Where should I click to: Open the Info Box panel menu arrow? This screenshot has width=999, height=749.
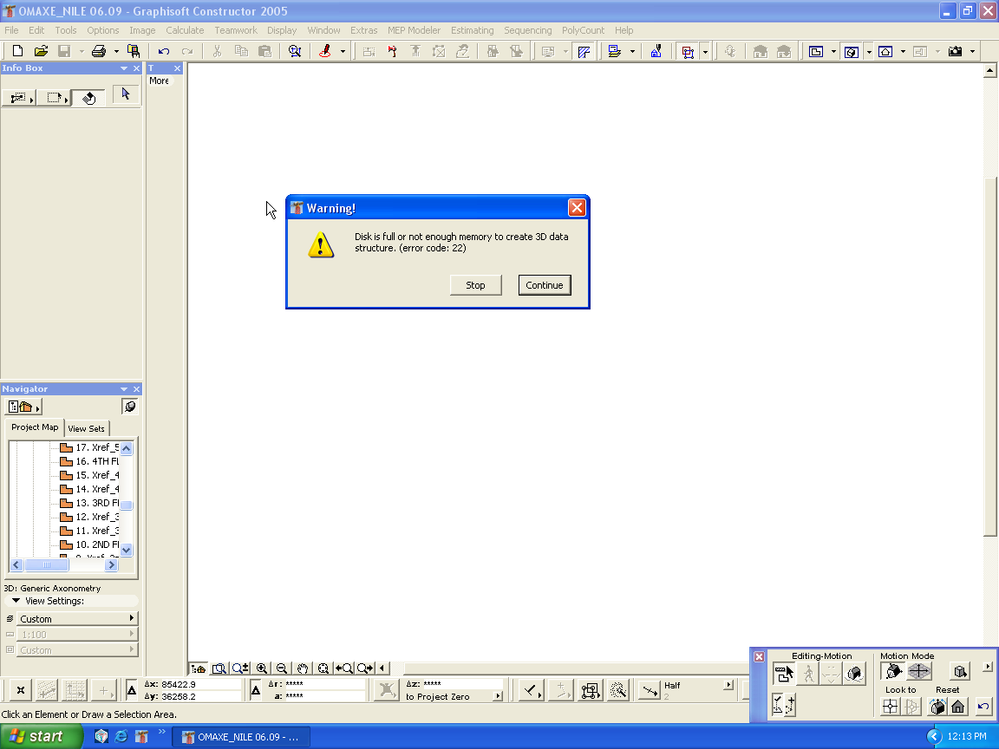(124, 68)
